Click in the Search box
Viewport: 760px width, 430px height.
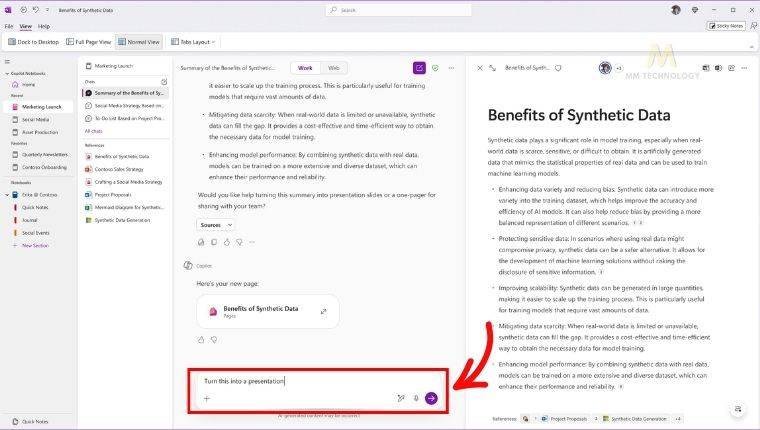(398, 10)
